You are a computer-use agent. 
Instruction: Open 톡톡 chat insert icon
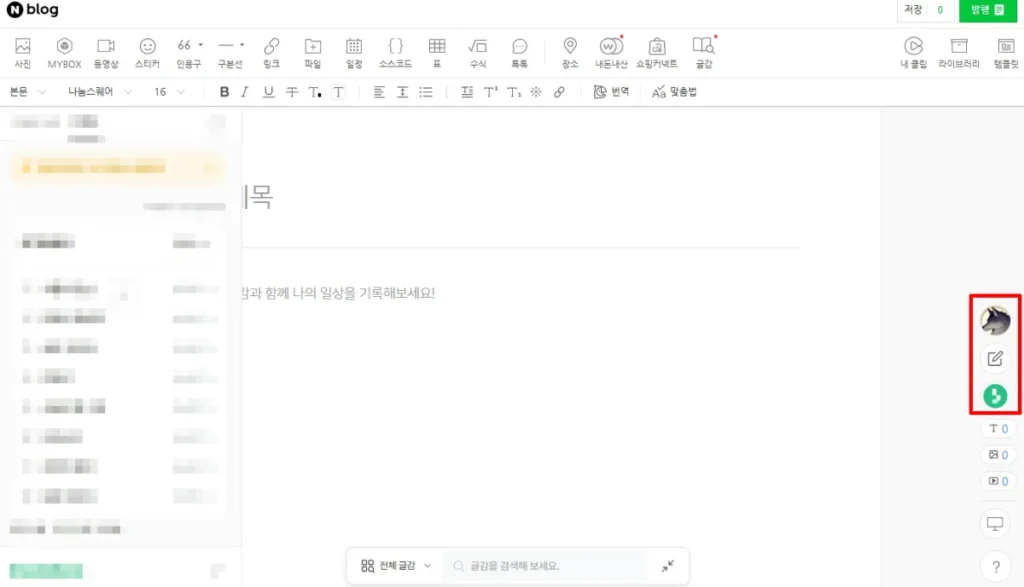[x=519, y=52]
